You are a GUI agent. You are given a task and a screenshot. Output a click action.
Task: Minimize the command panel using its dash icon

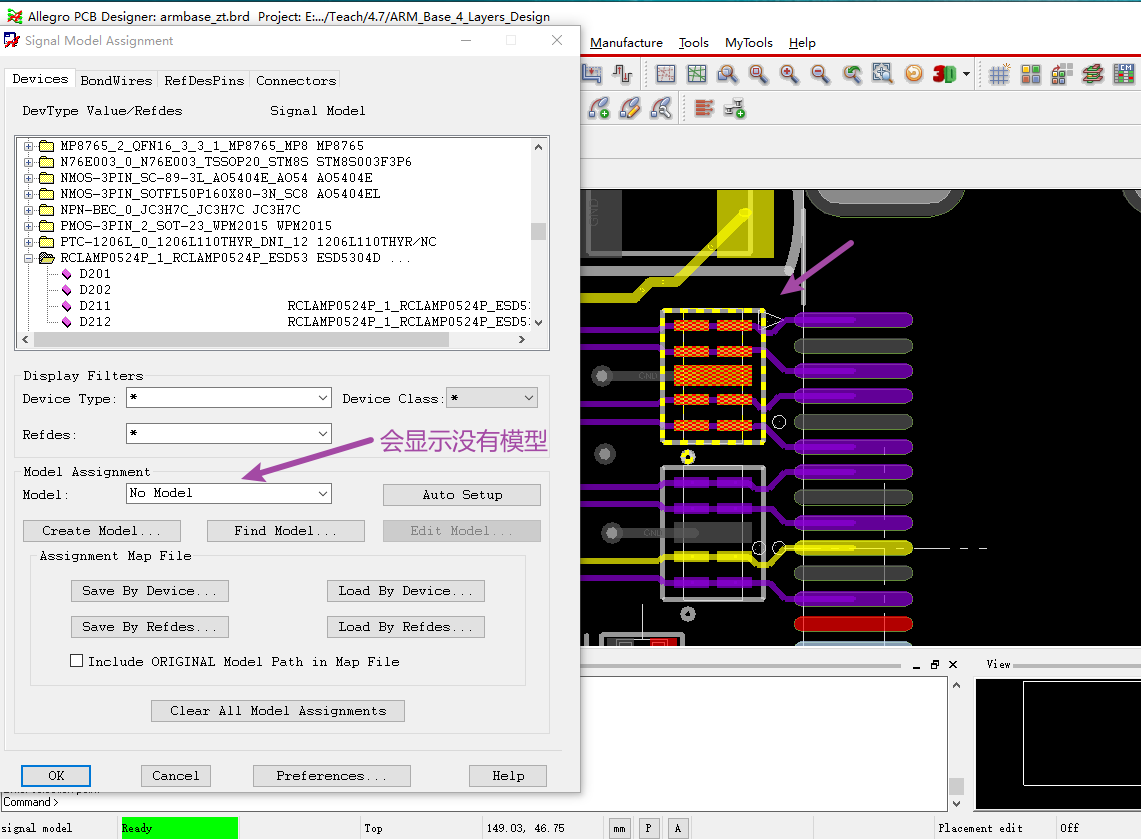(x=916, y=665)
